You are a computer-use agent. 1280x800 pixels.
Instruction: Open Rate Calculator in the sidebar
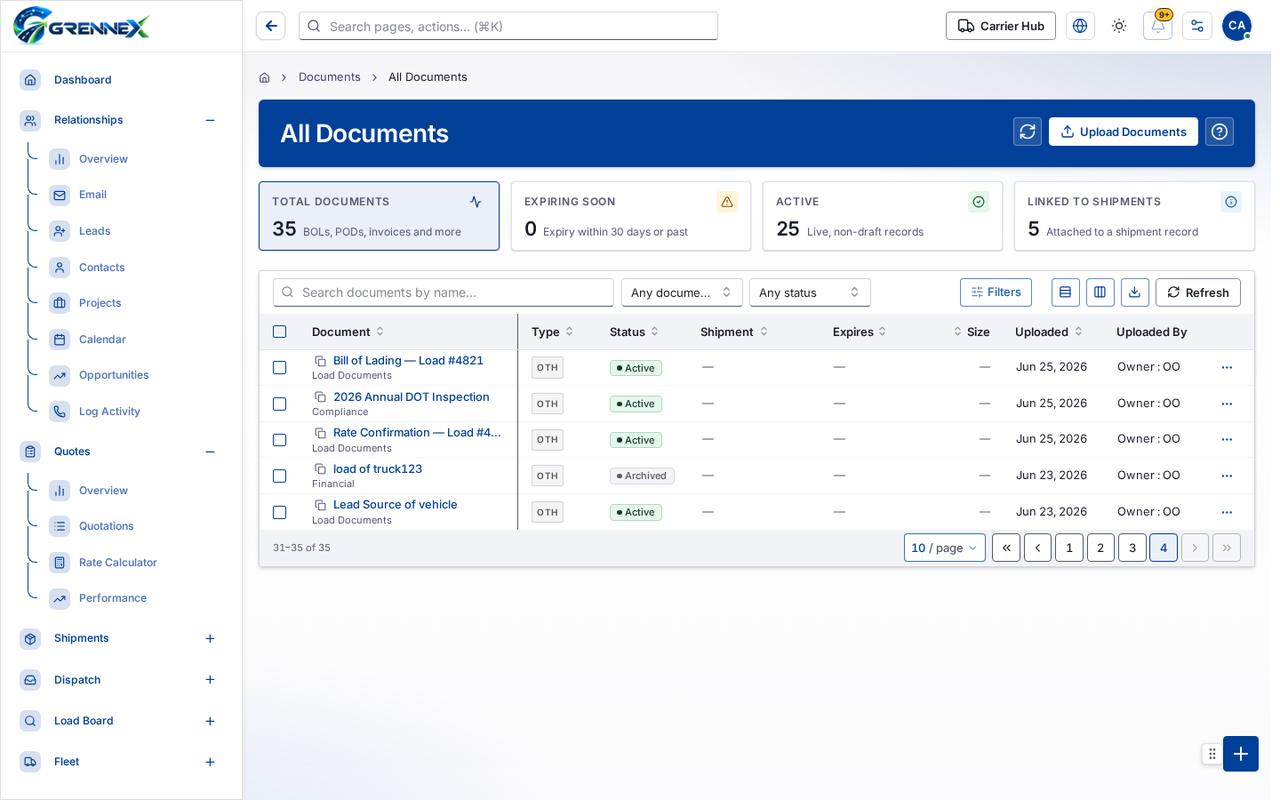click(118, 563)
